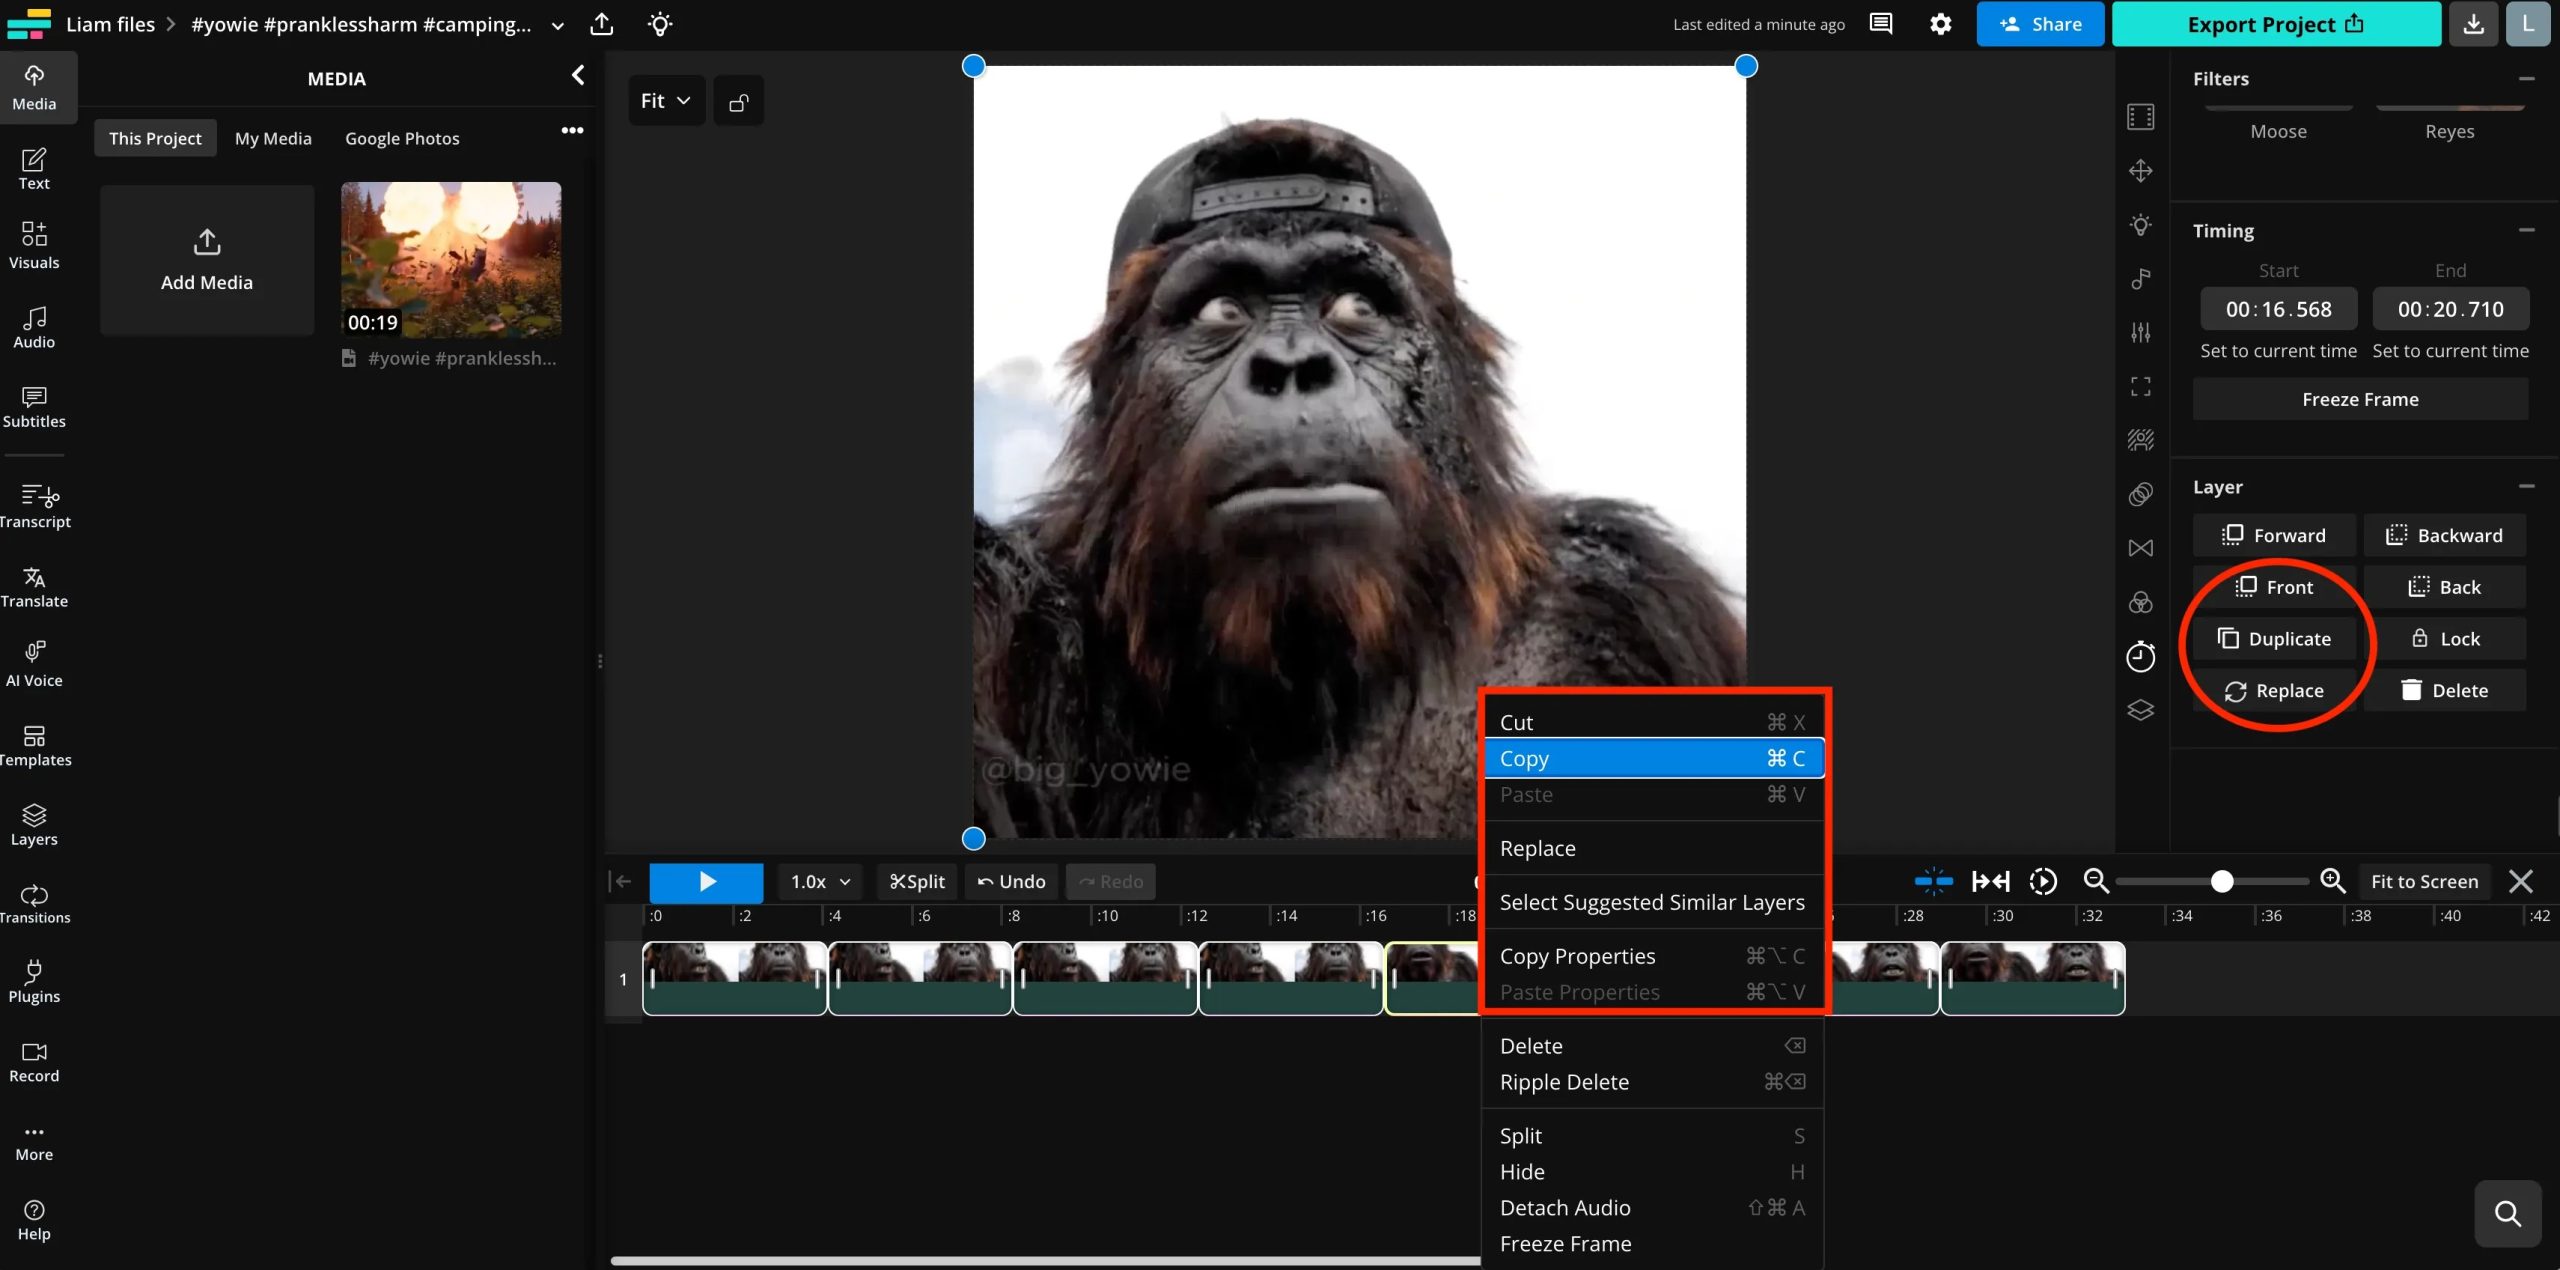Click Duplicate in the Layer section
The image size is (2560, 1270).
pos(2274,639)
